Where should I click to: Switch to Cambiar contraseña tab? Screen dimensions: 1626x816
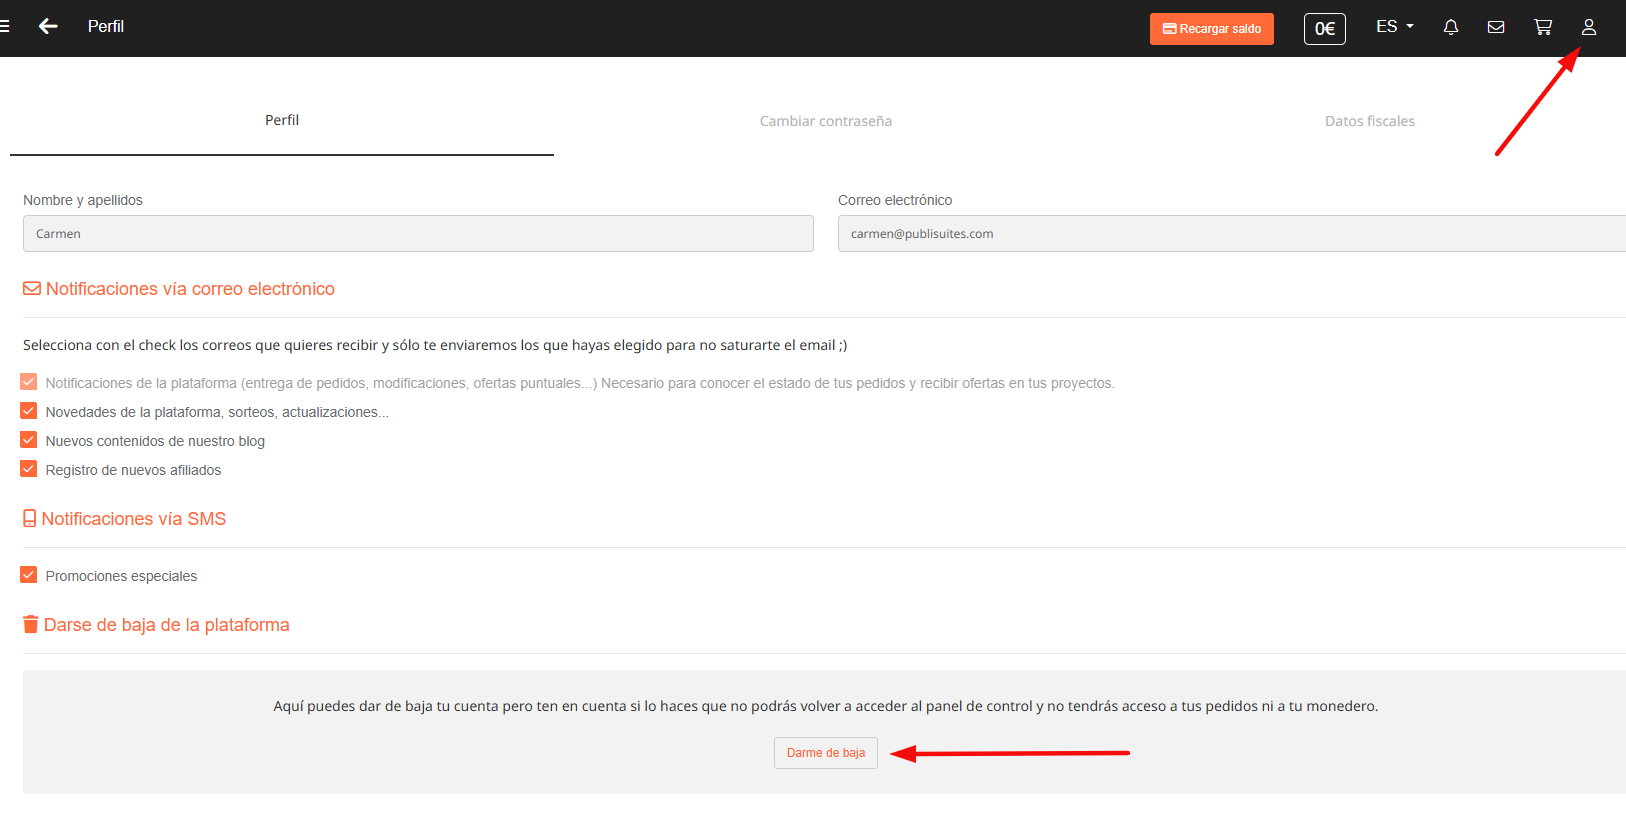pos(825,121)
